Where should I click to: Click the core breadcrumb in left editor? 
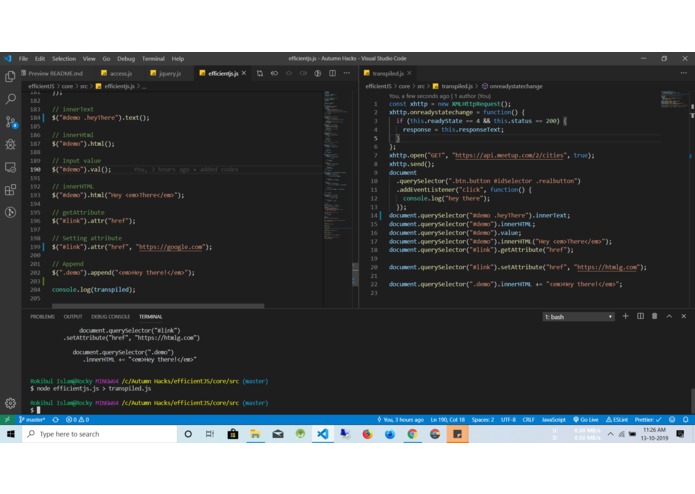pos(67,86)
